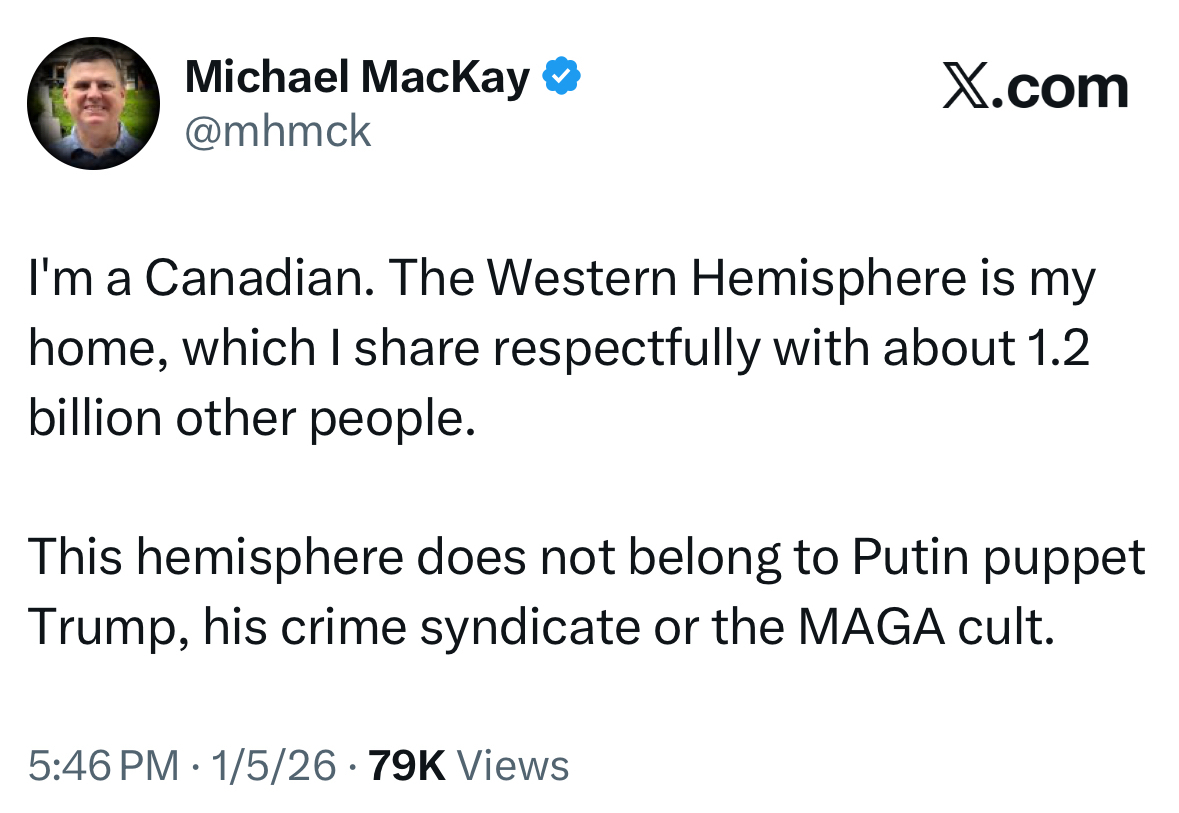Screen dimensions: 1179x813
Task: Click the X logo icon
Action: click(964, 89)
